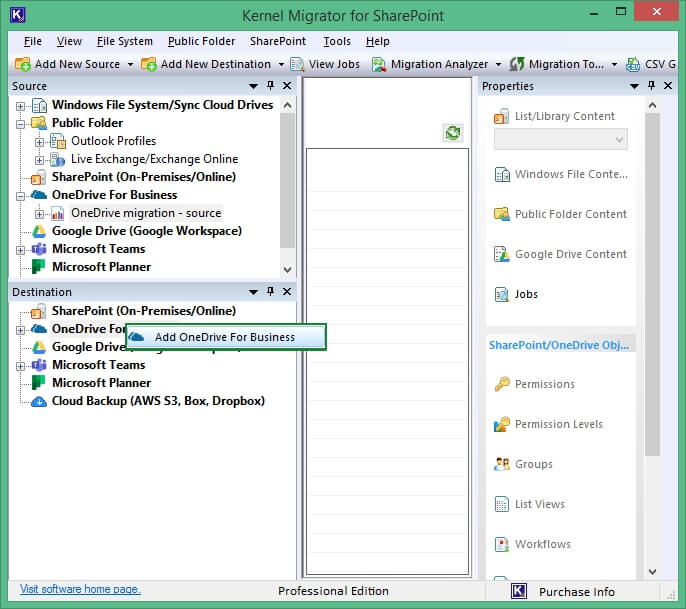686x609 pixels.
Task: Select the Jobs icon in Properties
Action: (x=502, y=294)
